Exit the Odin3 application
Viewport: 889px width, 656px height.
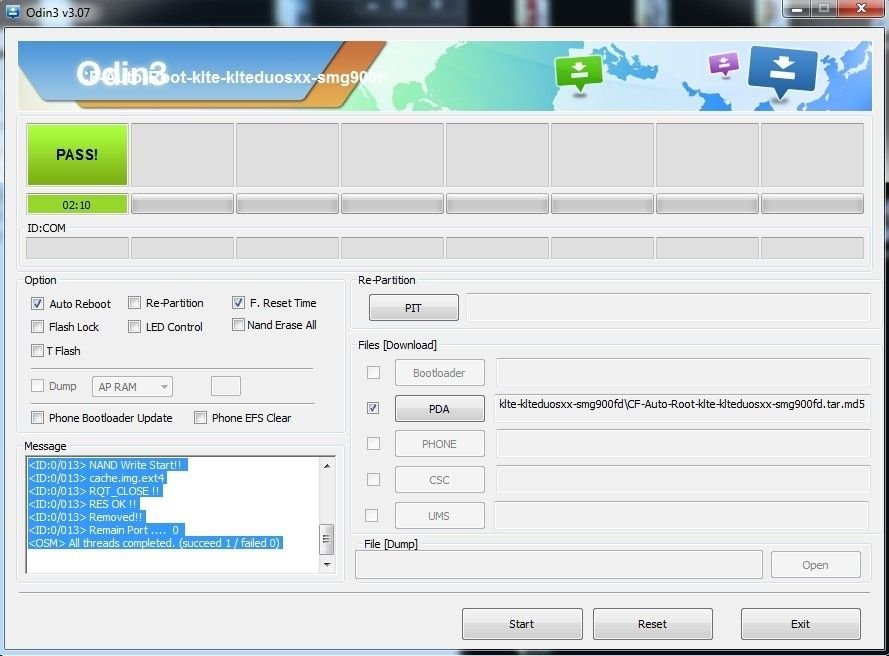801,624
